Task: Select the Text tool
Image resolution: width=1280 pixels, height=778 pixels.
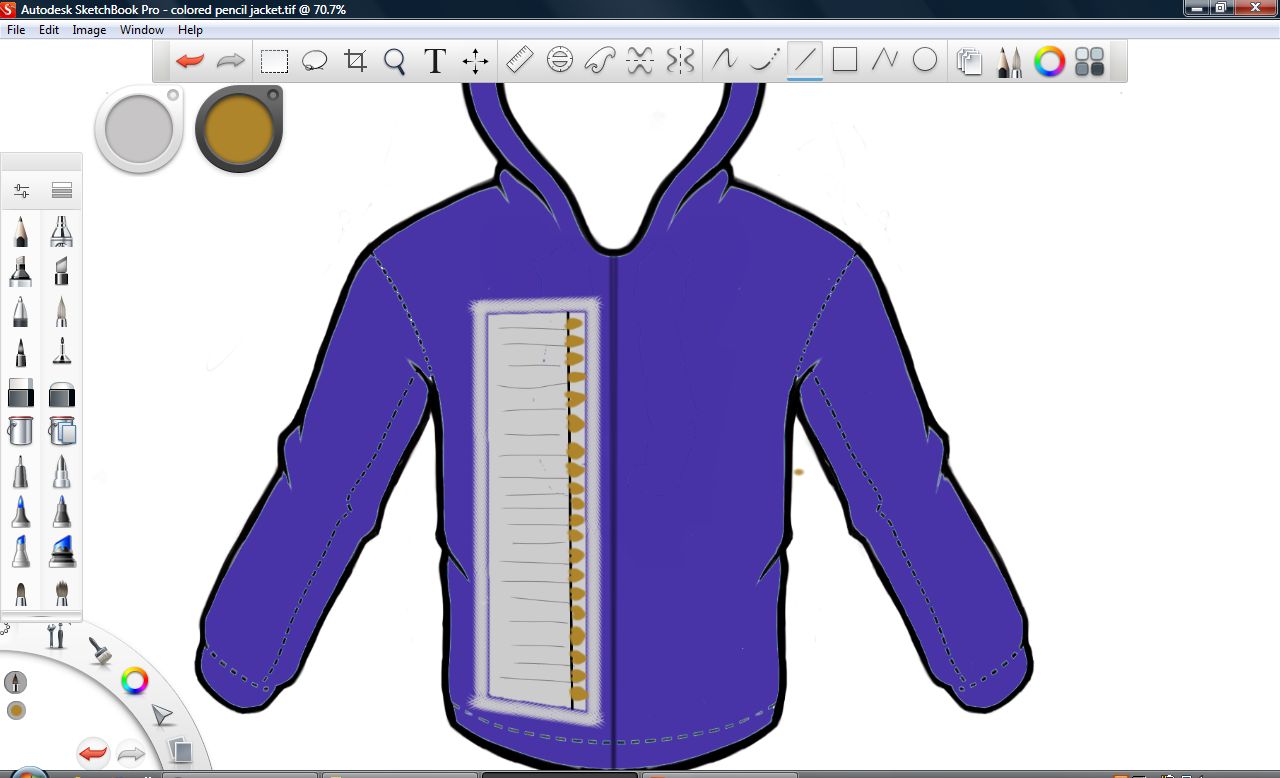Action: [434, 61]
